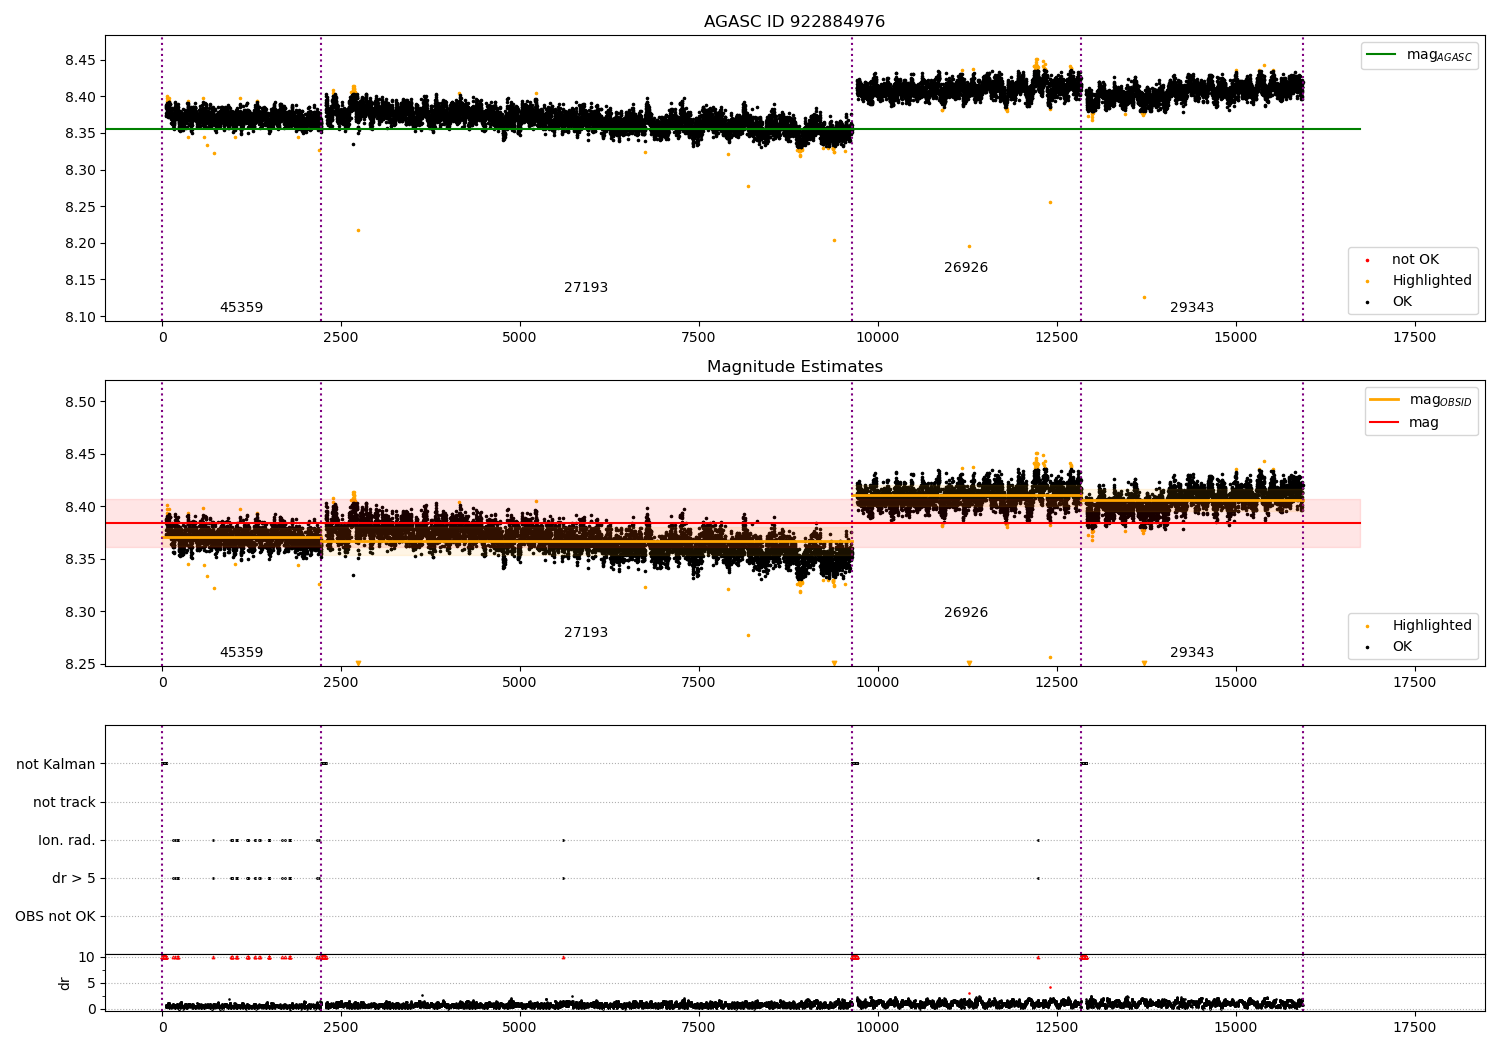Click the "Magnitude Estimates" plot title
The height and width of the screenshot is (1050, 1500).
(795, 367)
